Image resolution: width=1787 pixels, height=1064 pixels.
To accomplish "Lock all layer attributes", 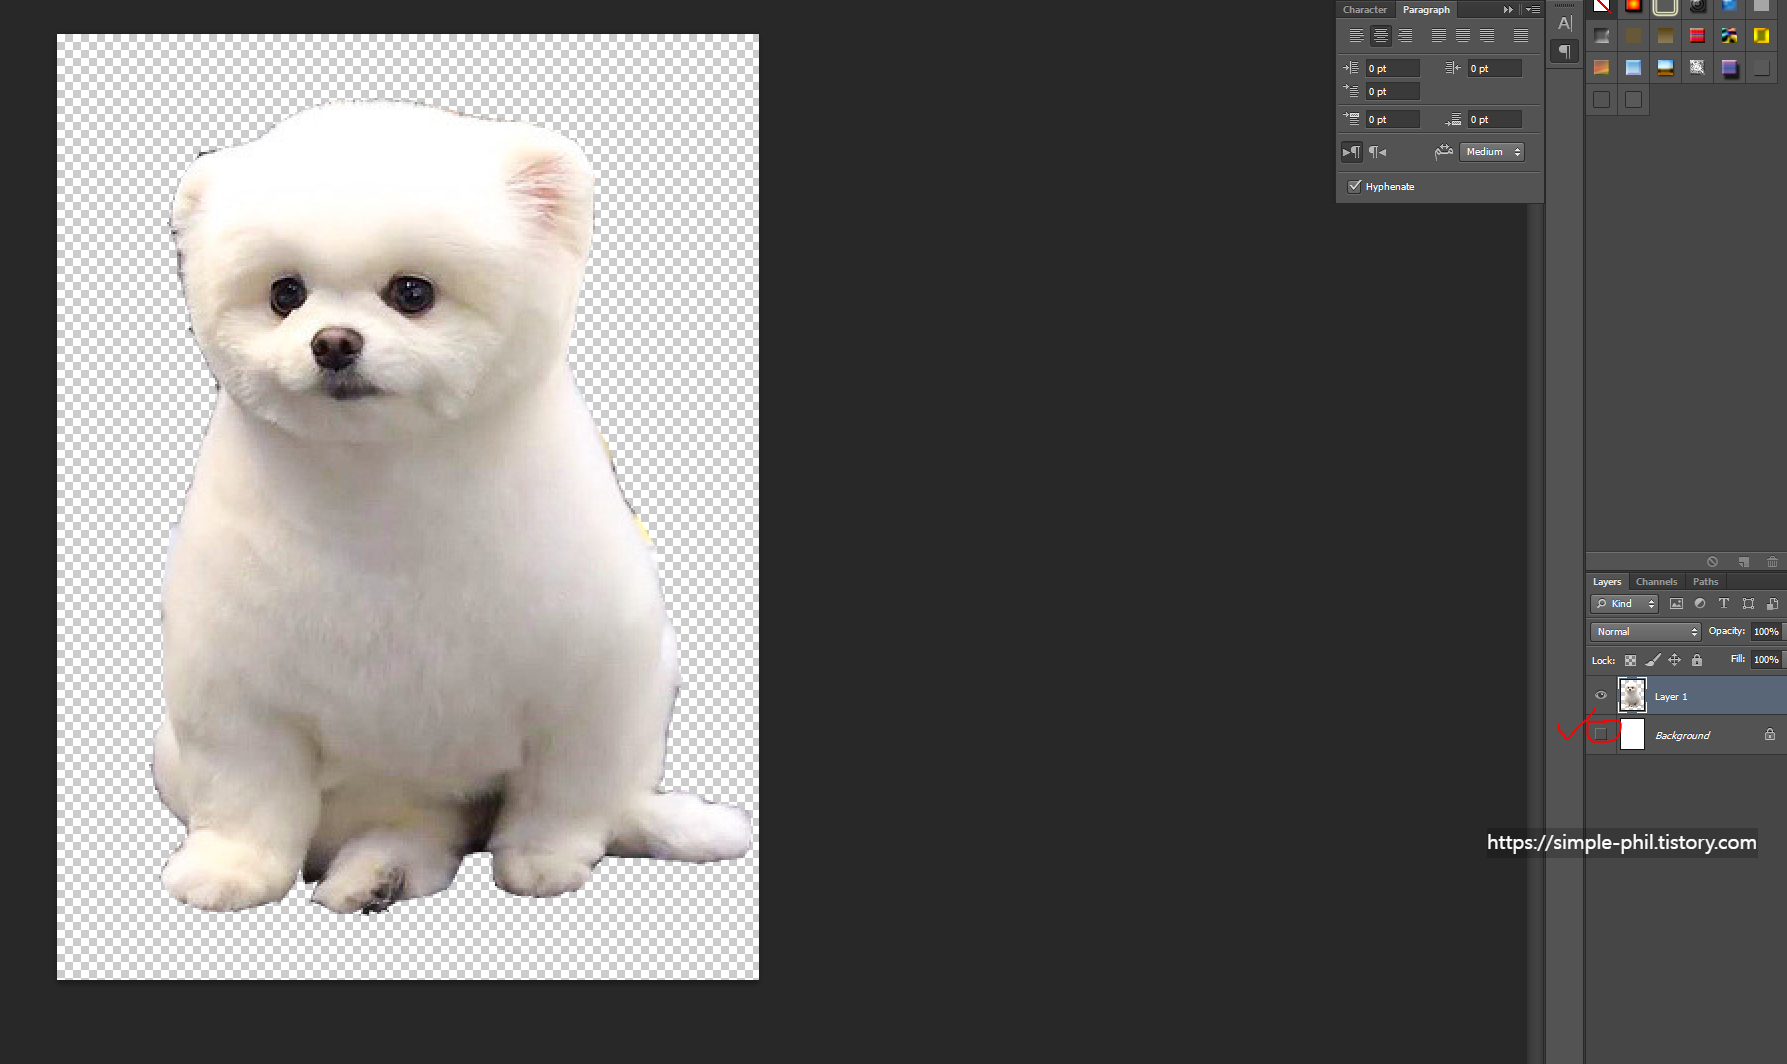I will [1696, 660].
